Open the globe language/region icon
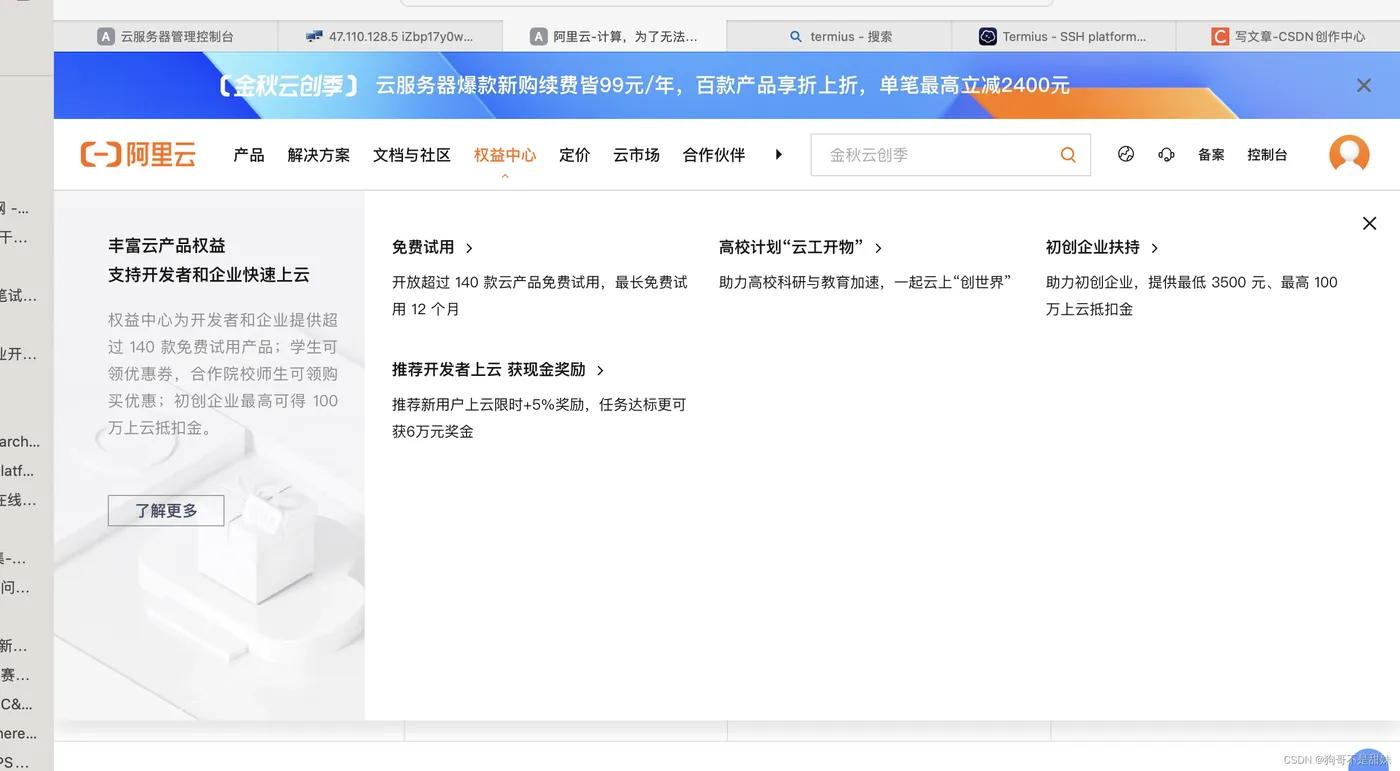The height and width of the screenshot is (771, 1400). click(x=1126, y=154)
